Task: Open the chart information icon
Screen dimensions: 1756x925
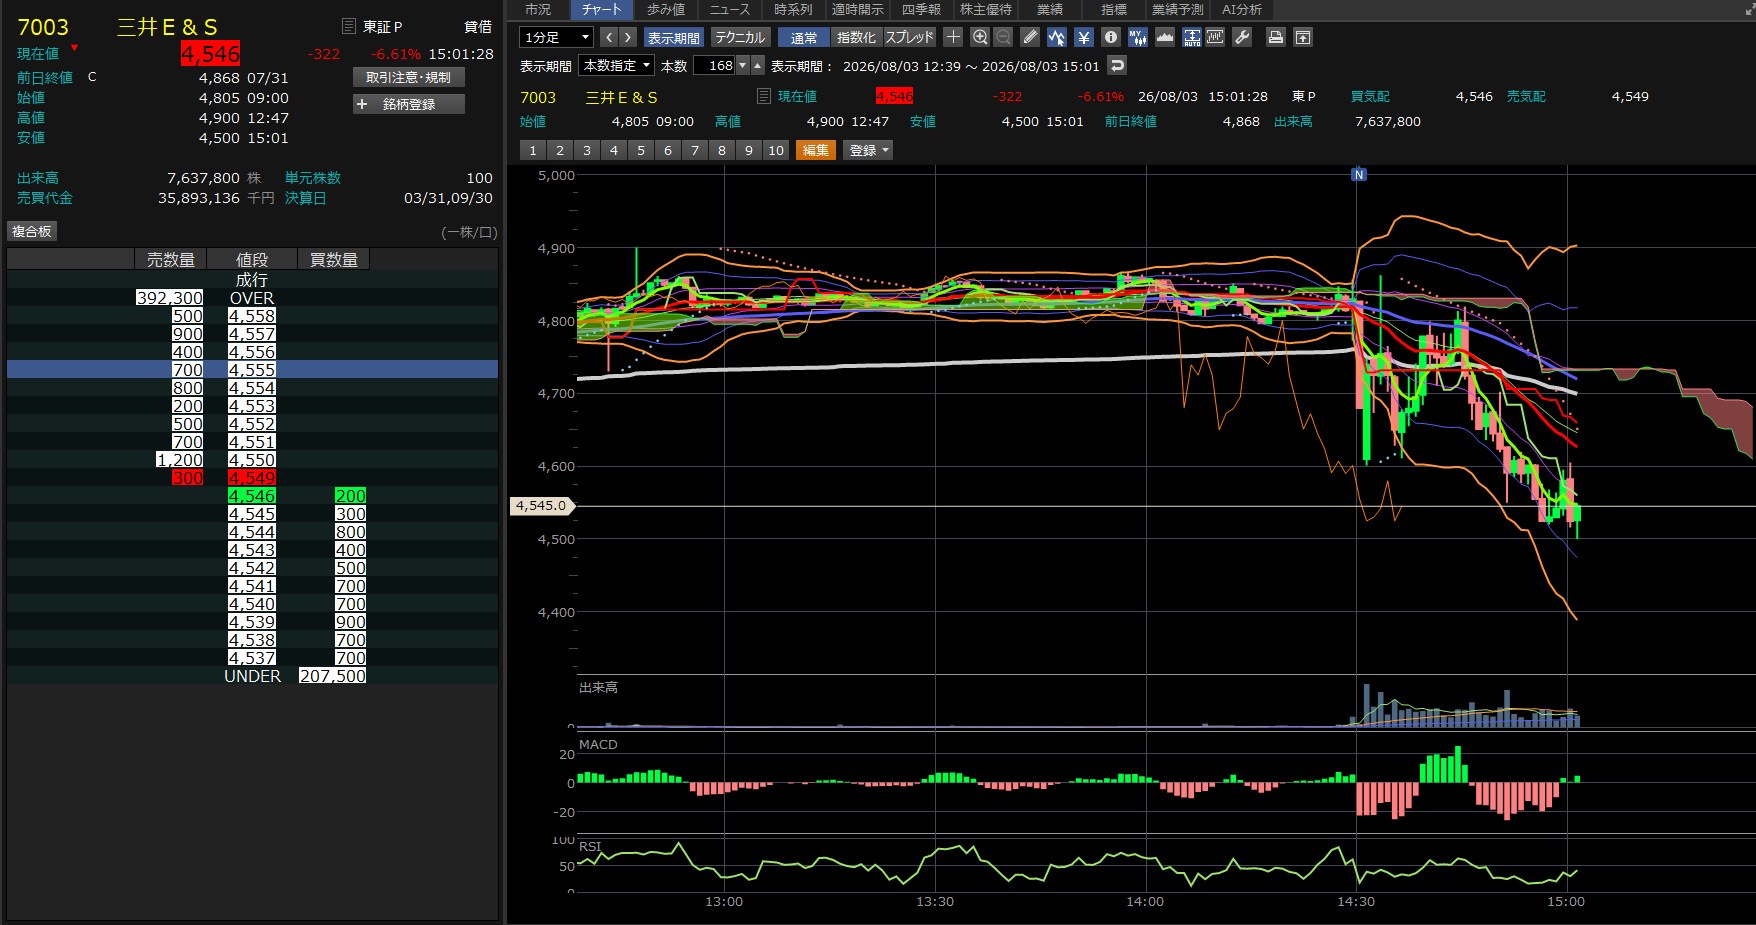Action: coord(1111,37)
